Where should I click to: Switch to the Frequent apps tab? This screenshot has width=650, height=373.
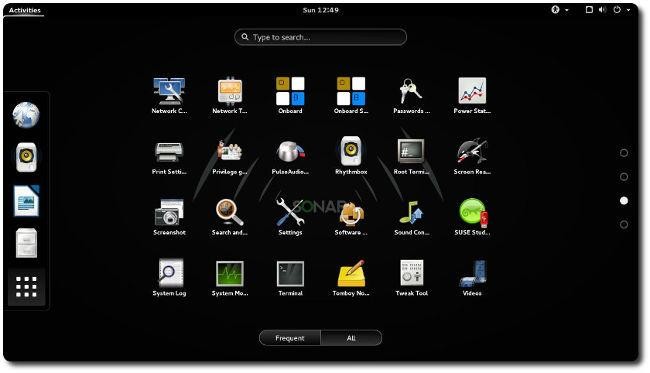[x=290, y=338]
